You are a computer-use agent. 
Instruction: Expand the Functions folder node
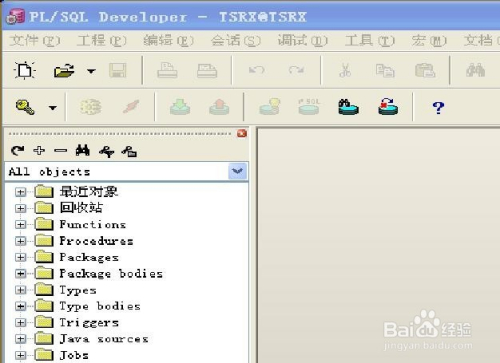(x=20, y=225)
